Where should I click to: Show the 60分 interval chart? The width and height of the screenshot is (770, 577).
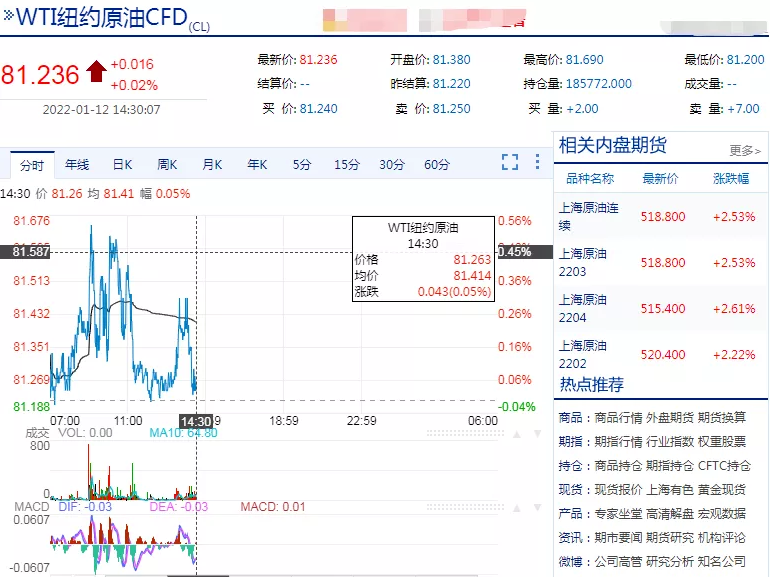[437, 165]
